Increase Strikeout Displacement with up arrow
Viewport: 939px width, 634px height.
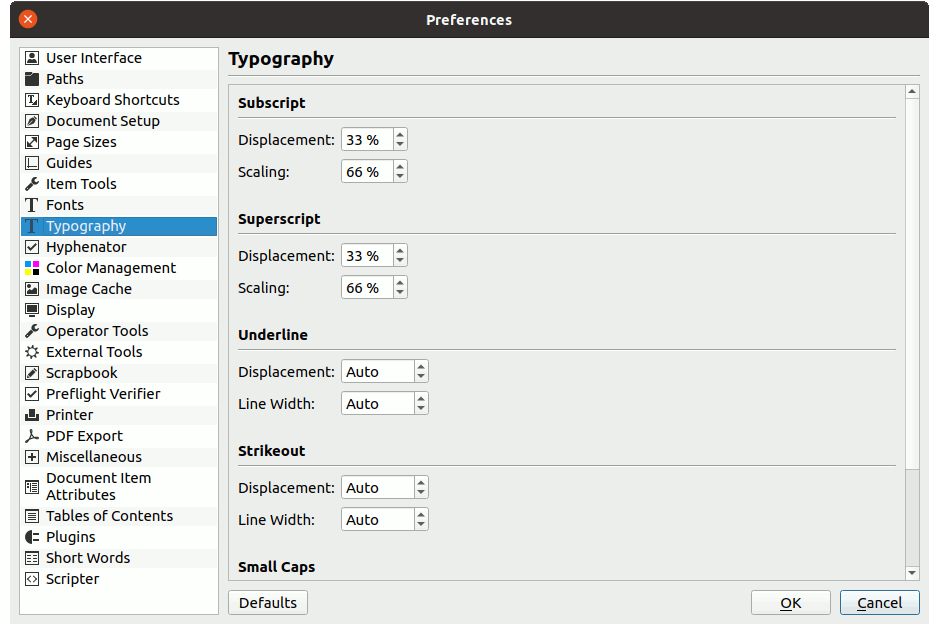pyautogui.click(x=421, y=483)
